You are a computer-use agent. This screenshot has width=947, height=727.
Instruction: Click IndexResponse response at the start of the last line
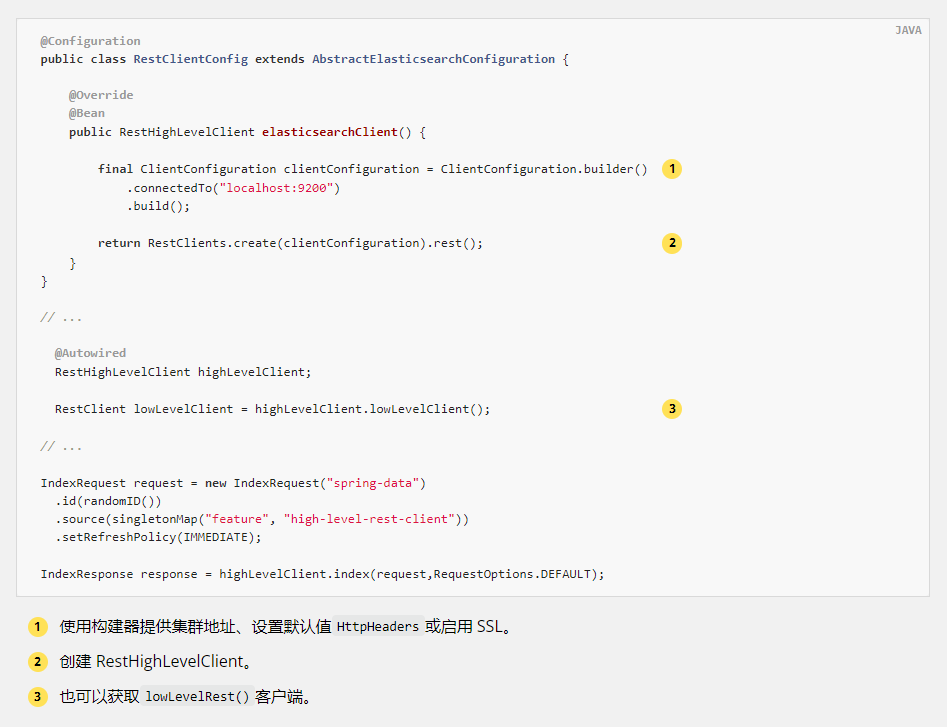(x=119, y=574)
